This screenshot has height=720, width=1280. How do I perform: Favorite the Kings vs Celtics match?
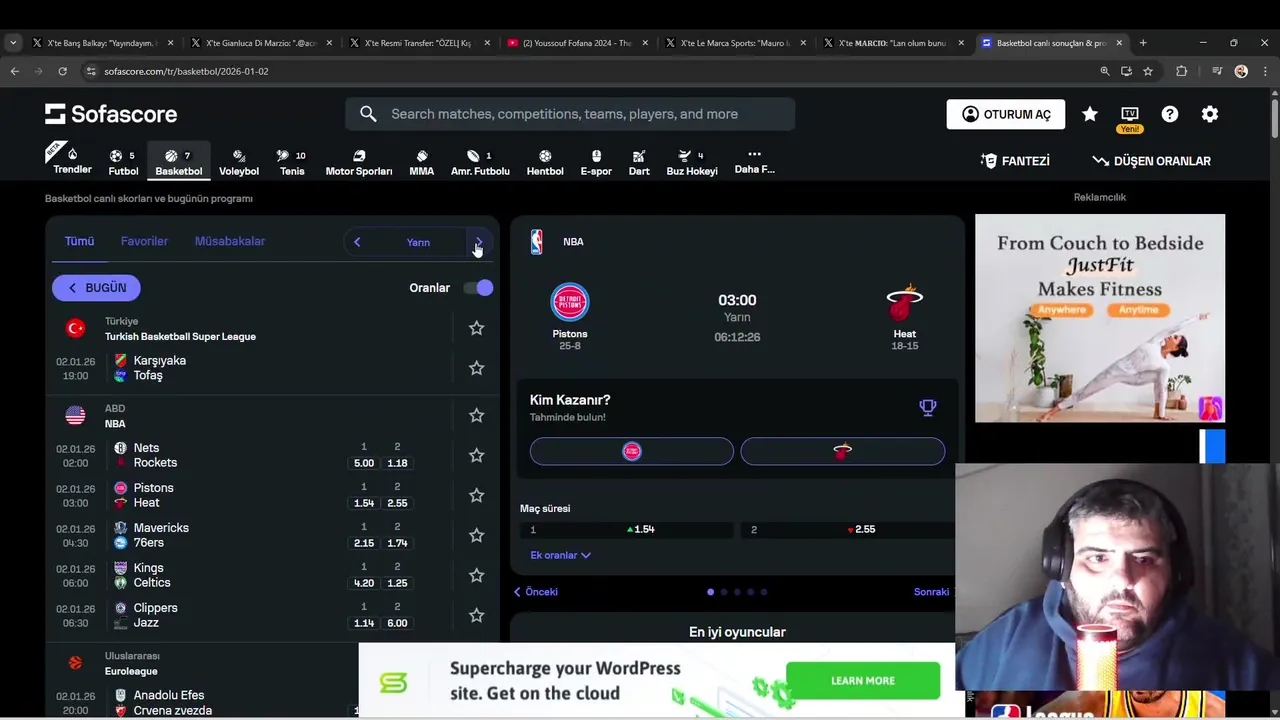coord(477,575)
